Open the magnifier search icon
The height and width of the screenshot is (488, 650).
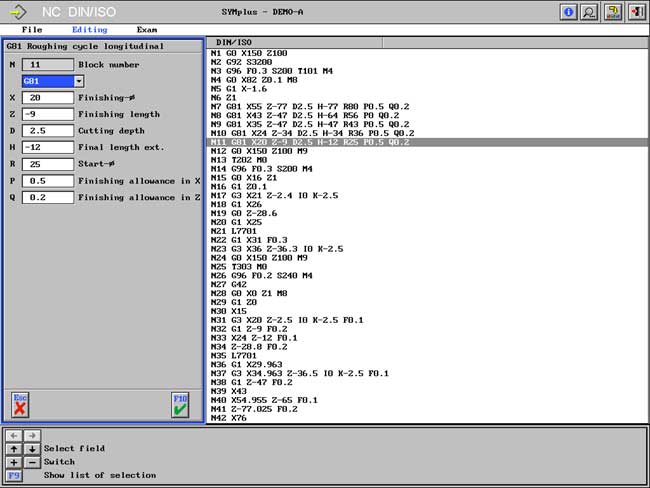coord(590,12)
